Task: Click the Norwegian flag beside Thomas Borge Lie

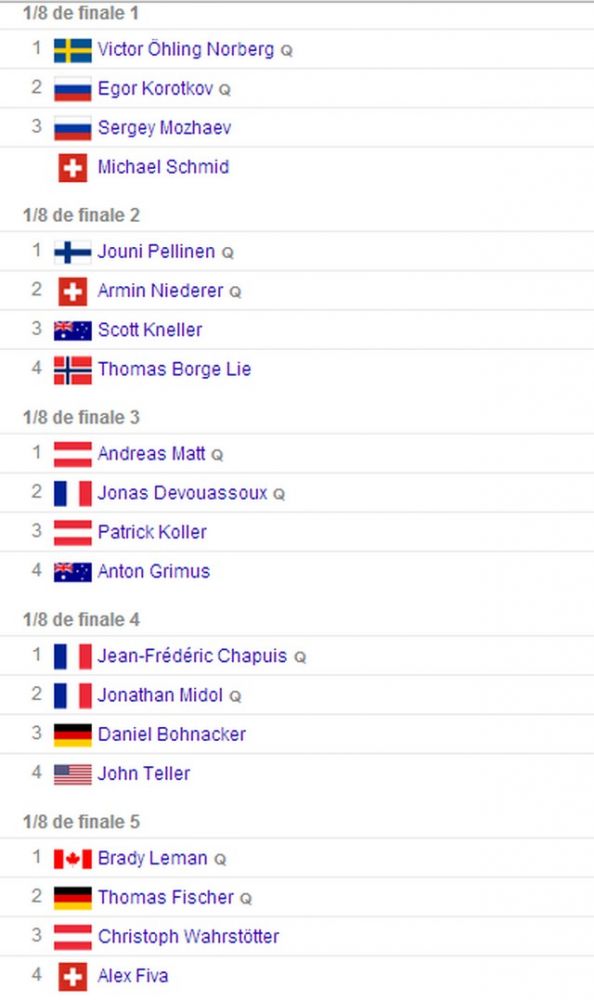Action: pos(73,370)
